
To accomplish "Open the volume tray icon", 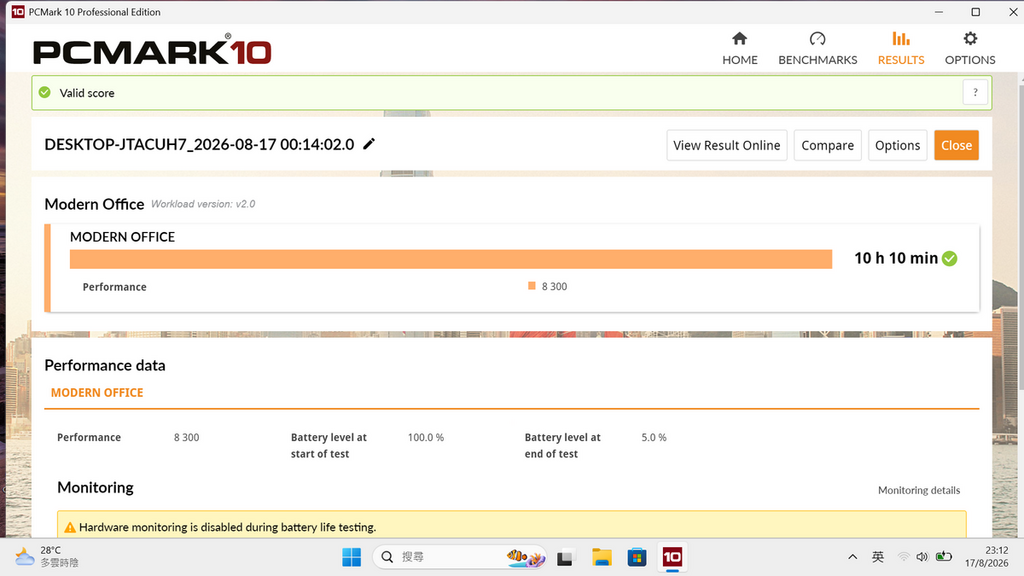I will pos(922,557).
